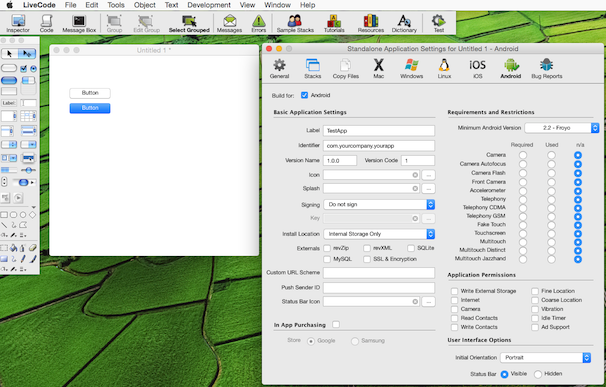Enable the revXML external

click(367, 248)
